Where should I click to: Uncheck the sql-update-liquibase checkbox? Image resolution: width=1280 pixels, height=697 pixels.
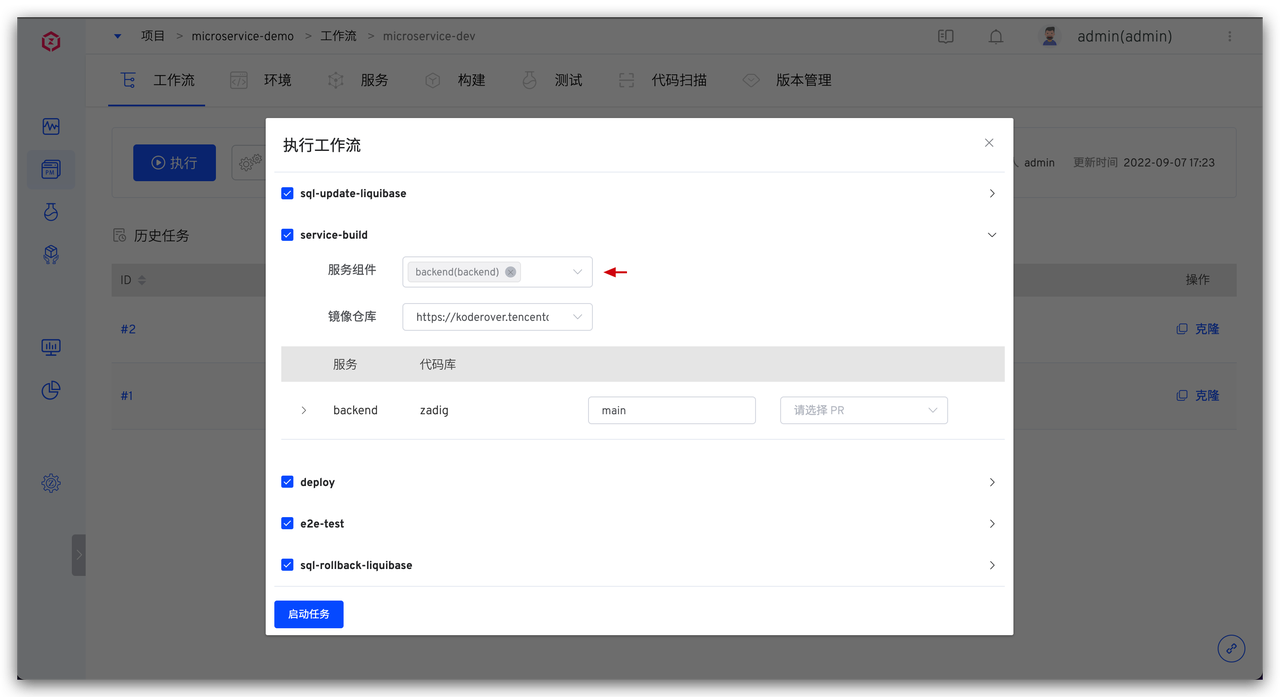point(287,193)
